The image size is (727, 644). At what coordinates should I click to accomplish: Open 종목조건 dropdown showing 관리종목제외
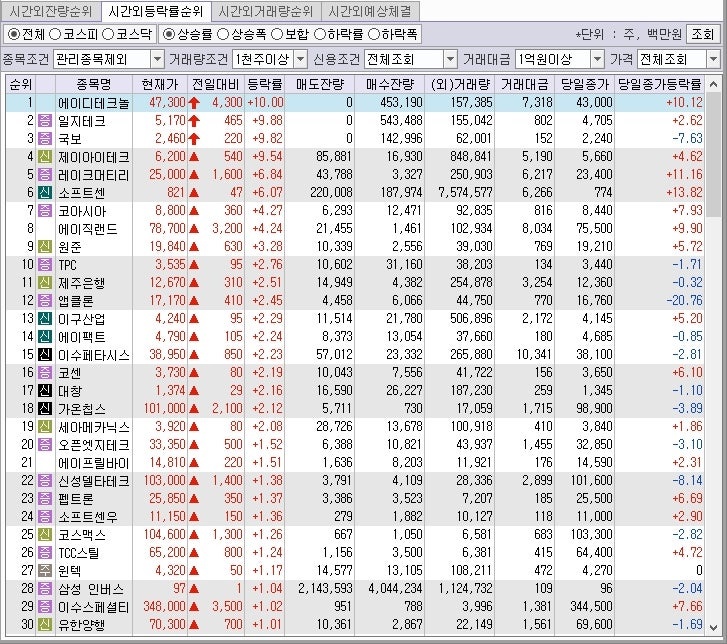[x=108, y=59]
